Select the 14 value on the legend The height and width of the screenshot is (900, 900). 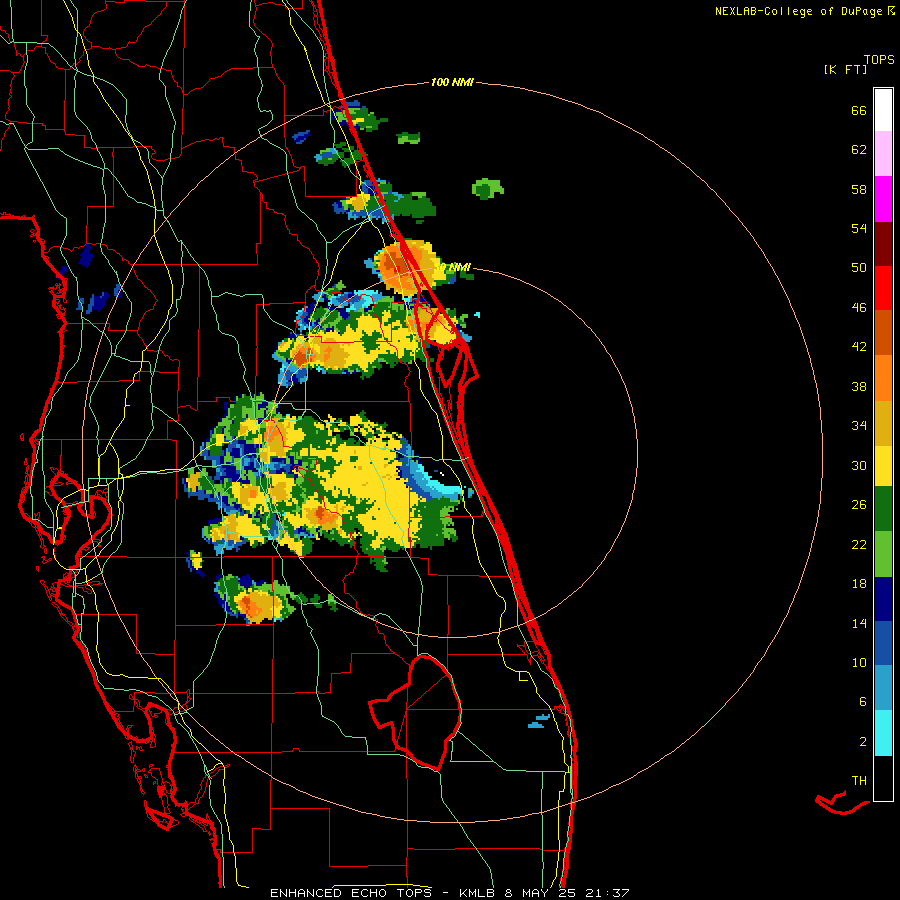point(859,623)
